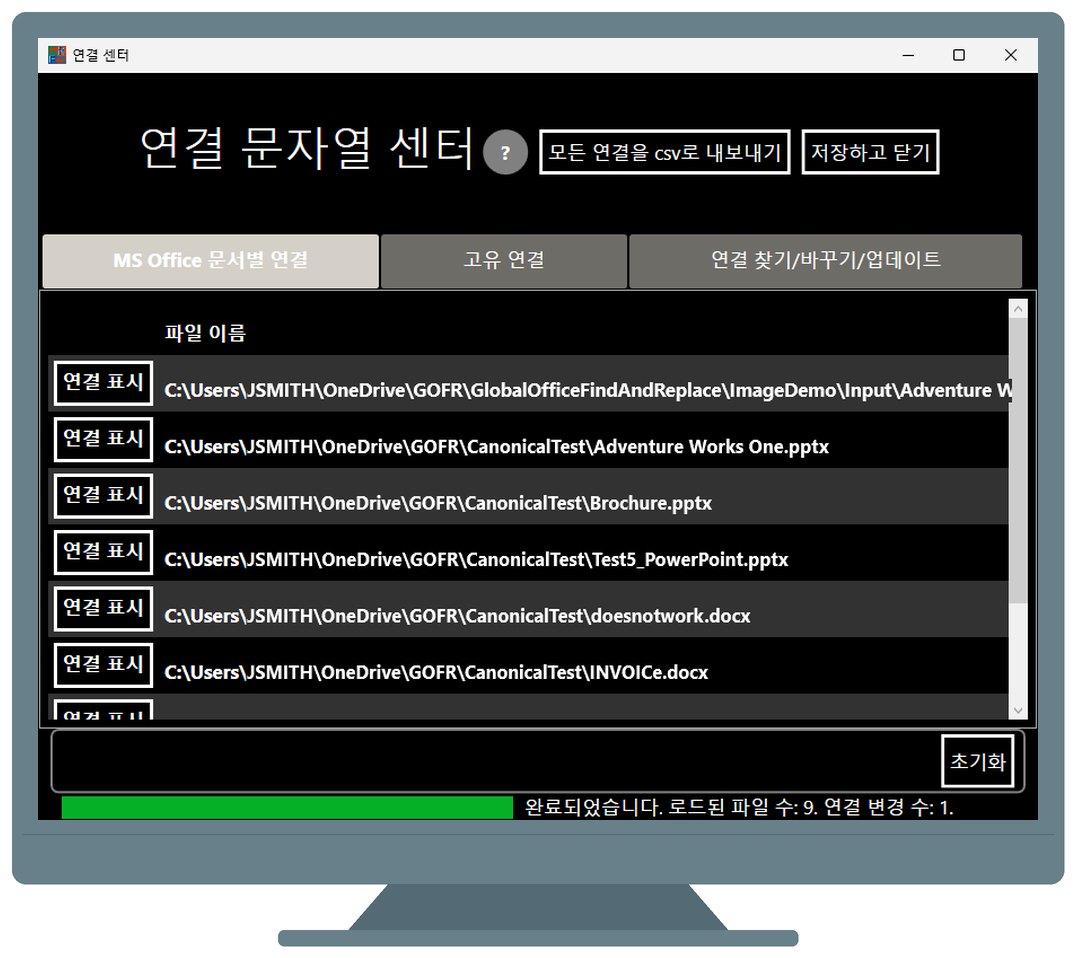Select the doesnotwork.docx file path
Image resolution: width=1076 pixels, height=958 pixels.
pos(457,616)
